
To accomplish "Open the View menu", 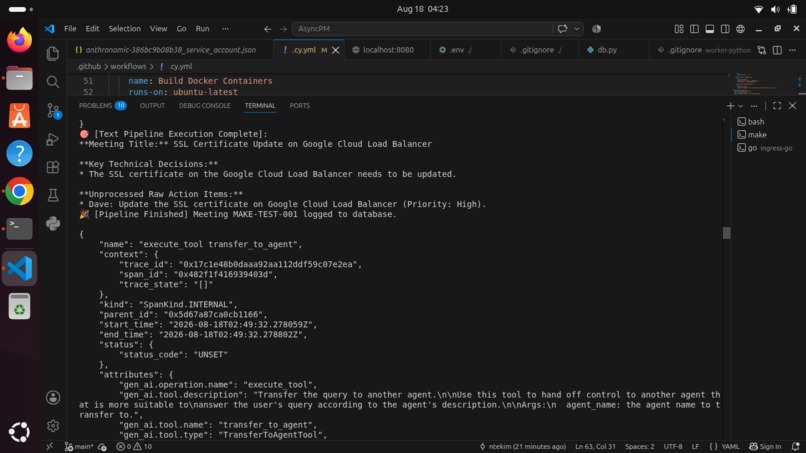I will click(x=158, y=29).
